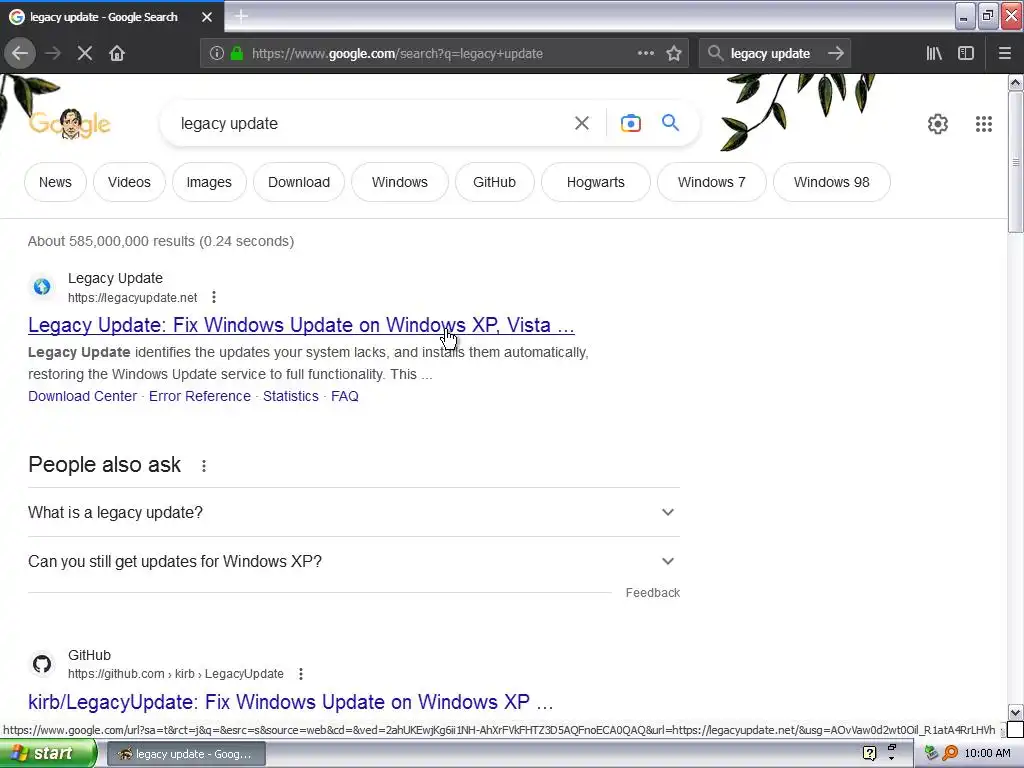Open more options for People also ask

[204, 466]
